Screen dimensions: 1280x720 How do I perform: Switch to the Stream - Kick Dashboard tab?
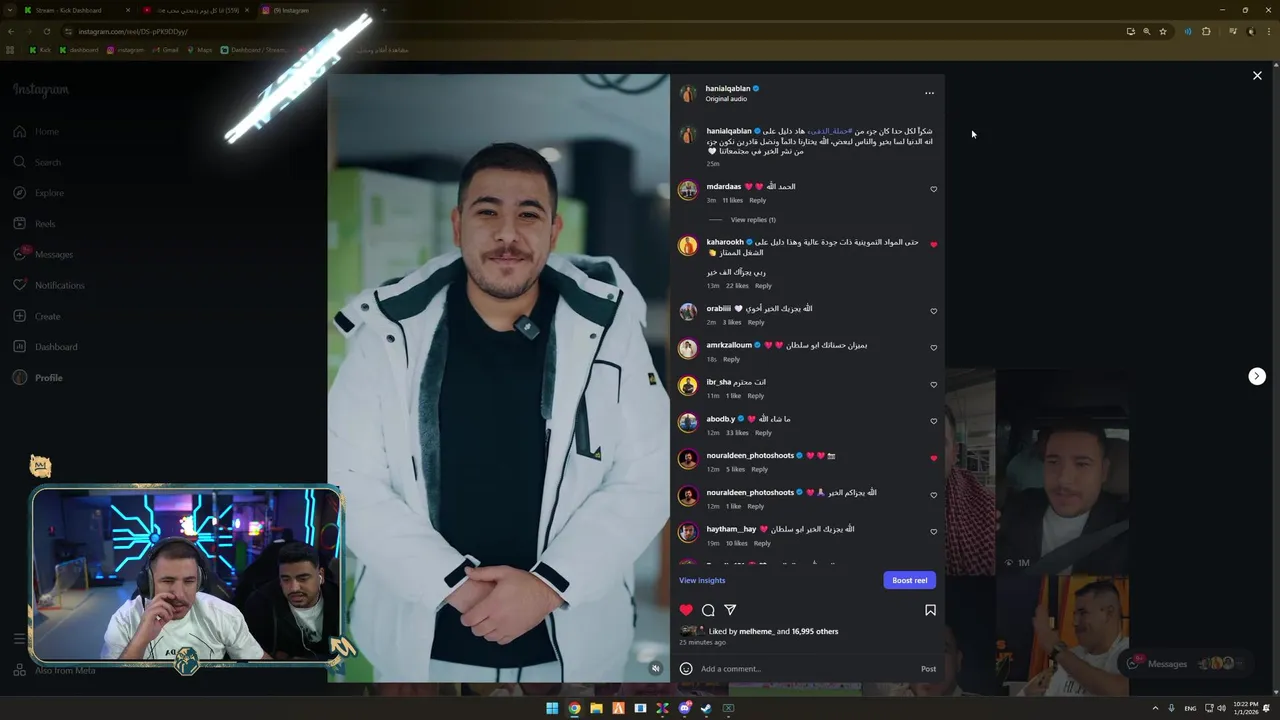(77, 10)
